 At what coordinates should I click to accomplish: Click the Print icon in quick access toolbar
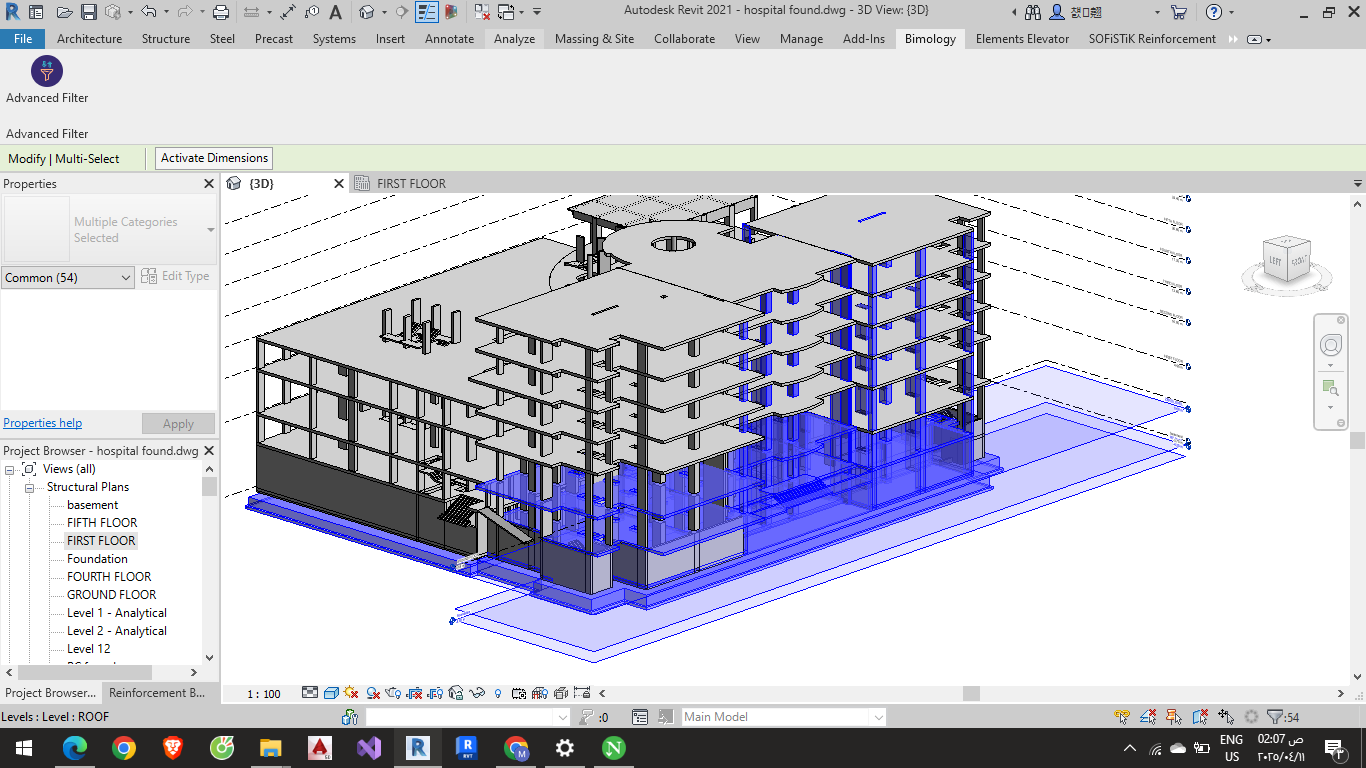pyautogui.click(x=221, y=12)
